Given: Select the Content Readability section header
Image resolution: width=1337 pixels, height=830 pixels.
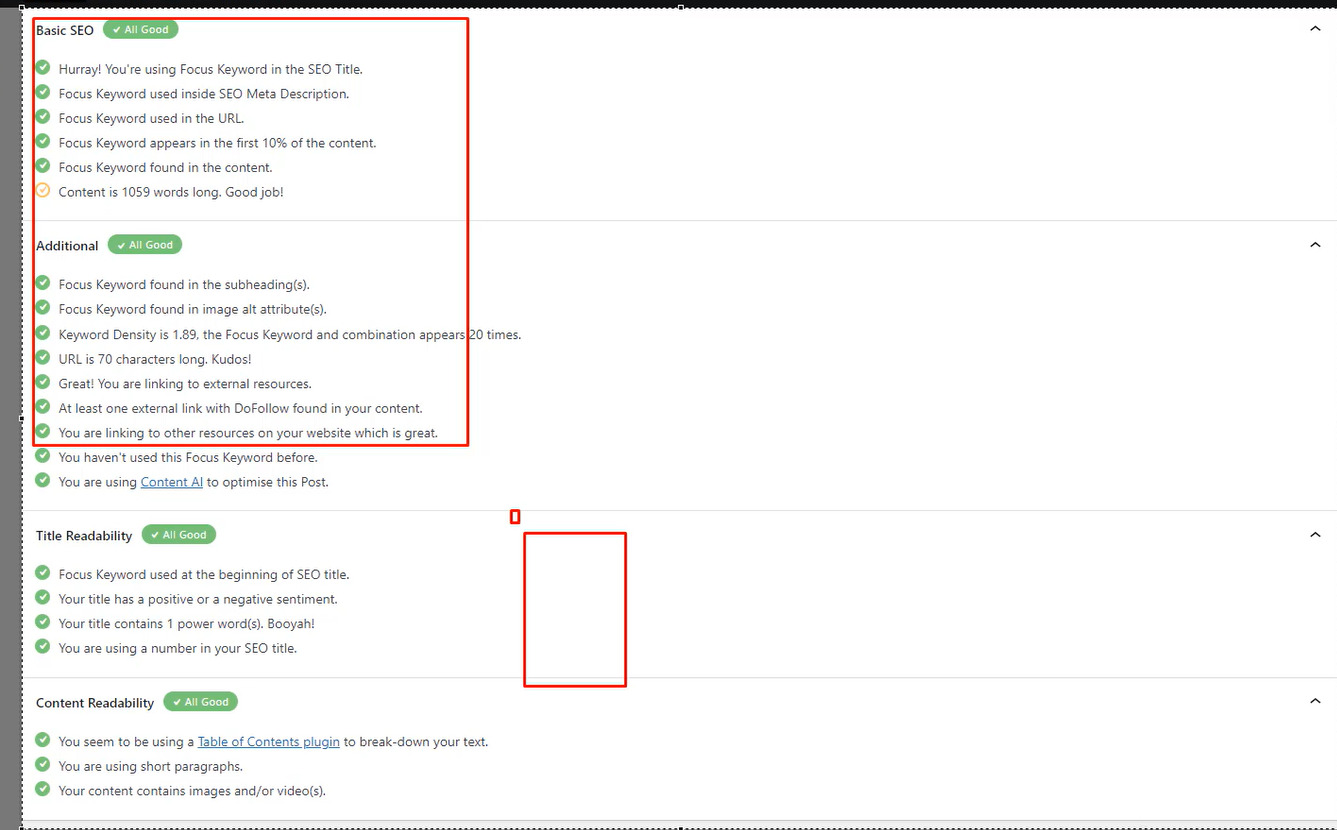Looking at the screenshot, I should coord(94,702).
